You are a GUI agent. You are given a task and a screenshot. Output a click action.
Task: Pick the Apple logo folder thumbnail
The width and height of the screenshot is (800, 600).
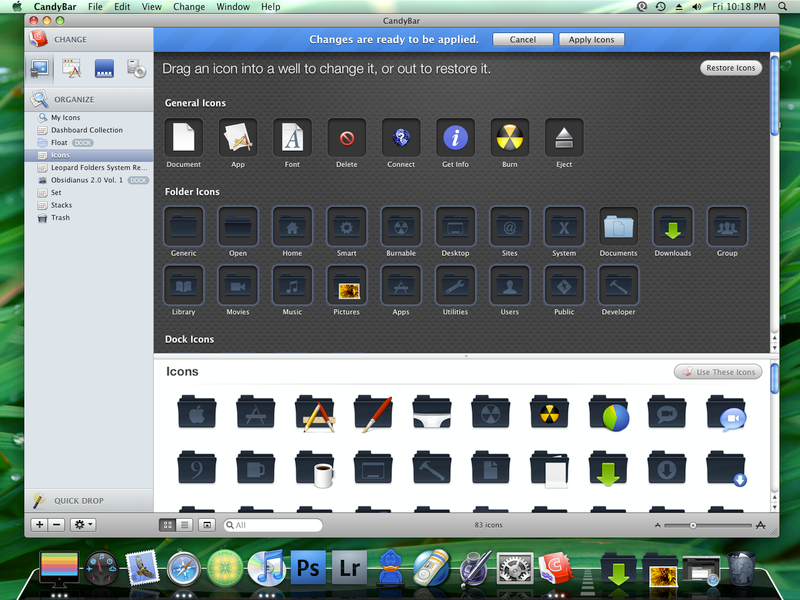[x=197, y=412]
